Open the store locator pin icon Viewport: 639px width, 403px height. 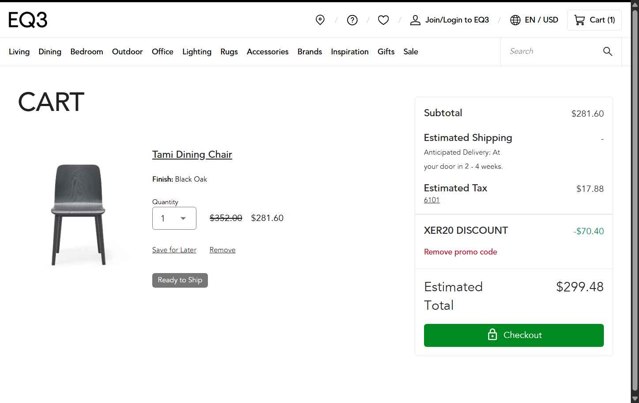[x=320, y=20]
